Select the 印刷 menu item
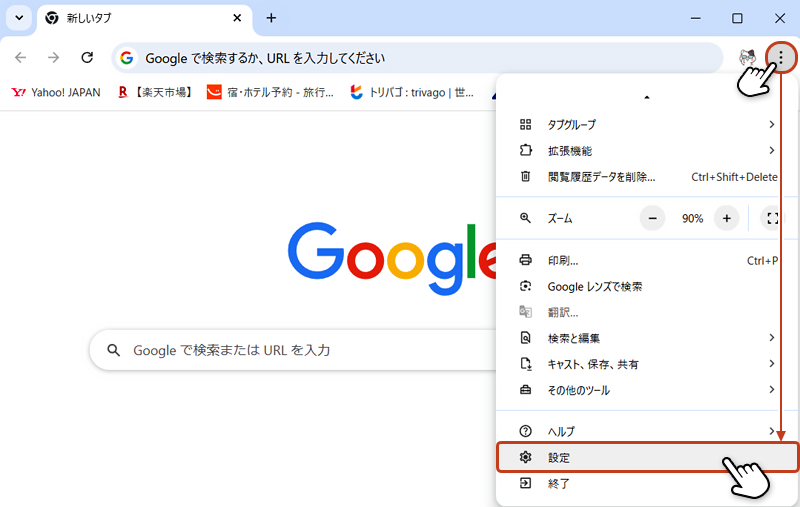Screen dimensions: 800x507 (x=646, y=261)
